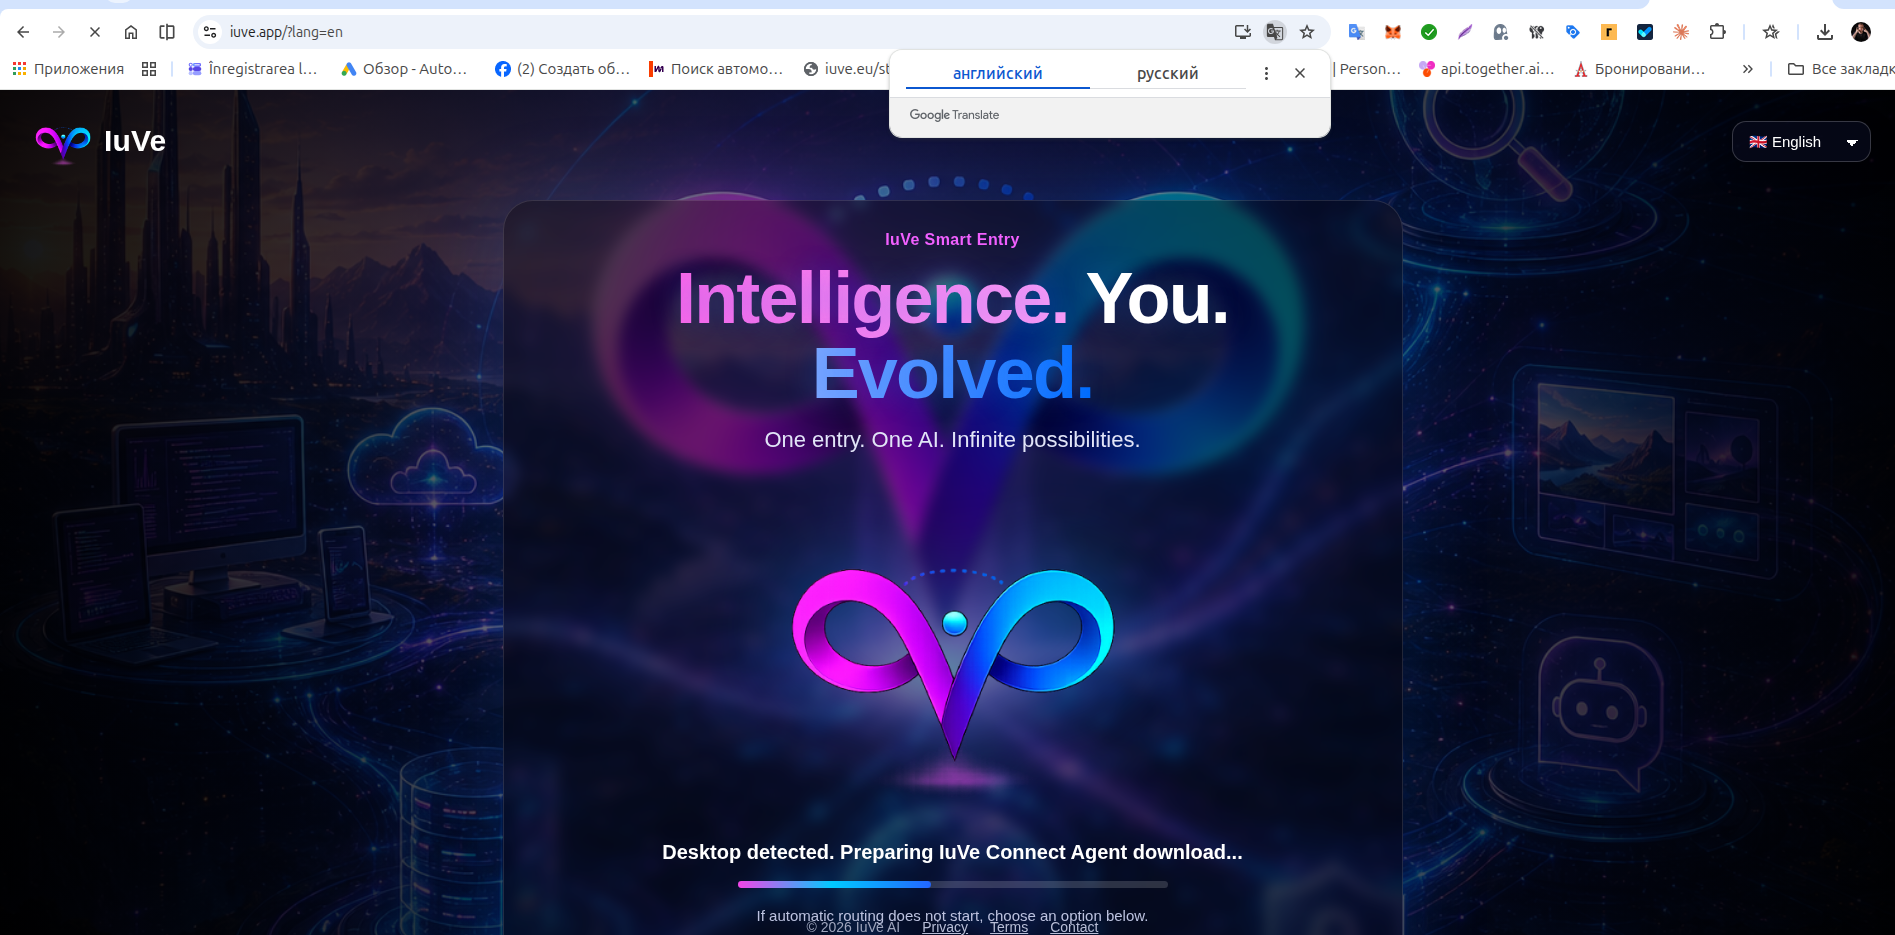Open the English language dropdown
1895x935 pixels.
click(1801, 142)
